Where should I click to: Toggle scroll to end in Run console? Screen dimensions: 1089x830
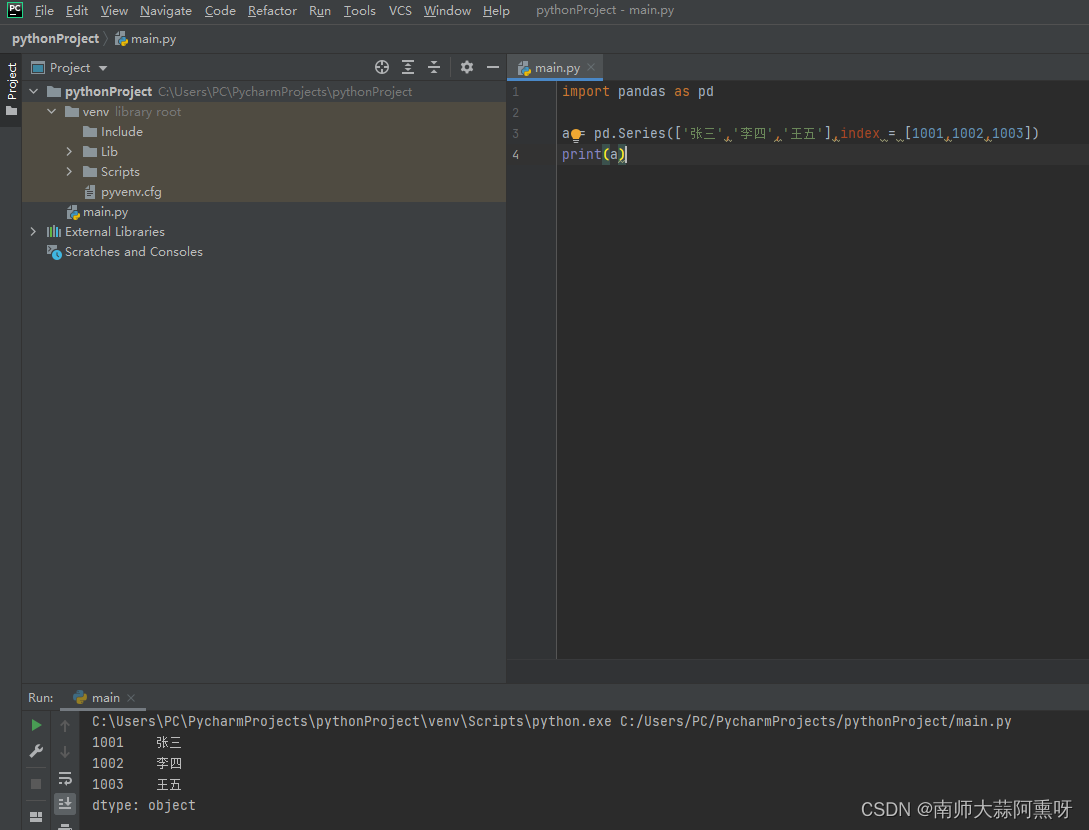65,804
